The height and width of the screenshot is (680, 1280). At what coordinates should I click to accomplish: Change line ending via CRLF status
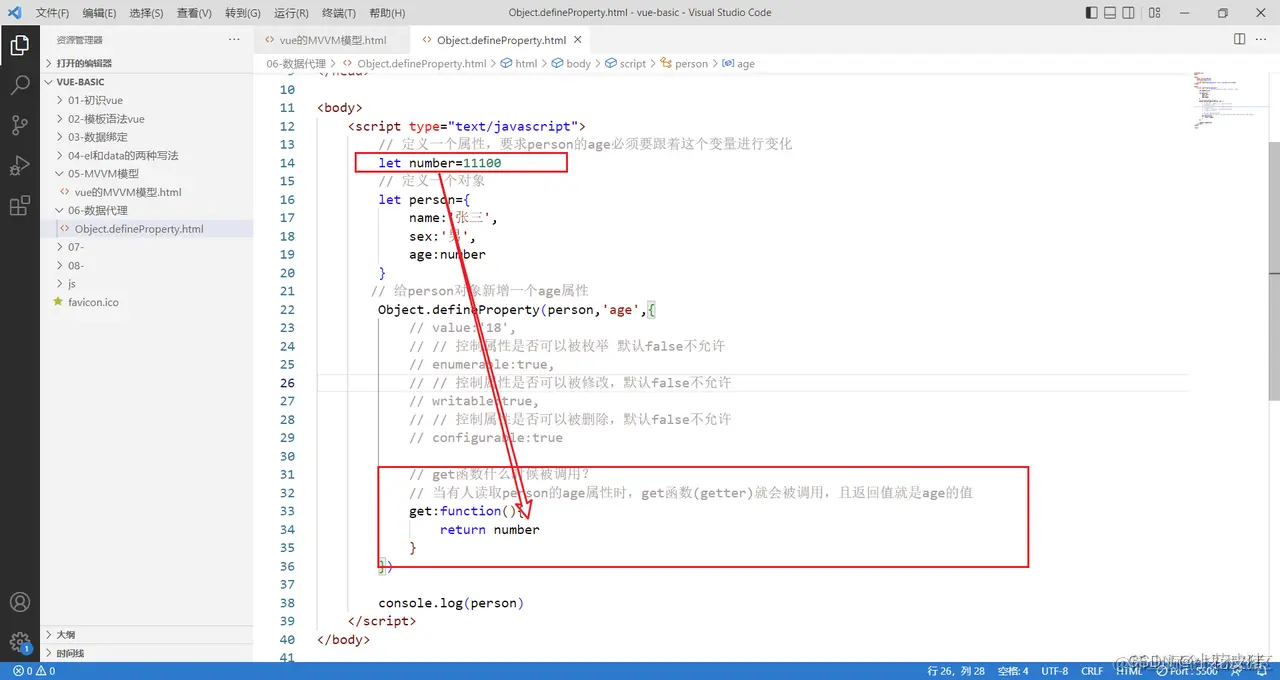click(1092, 671)
